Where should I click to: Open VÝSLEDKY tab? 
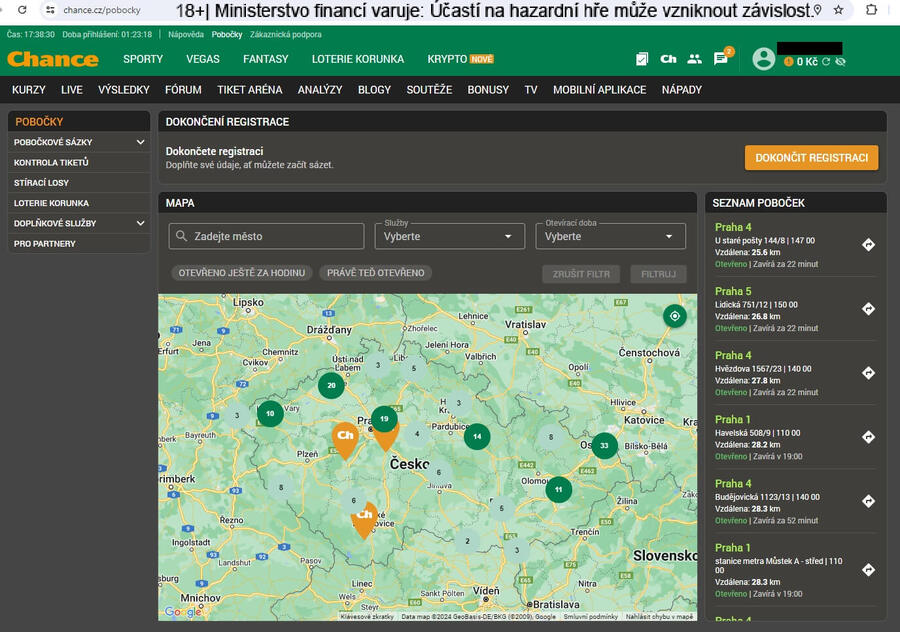click(x=123, y=90)
